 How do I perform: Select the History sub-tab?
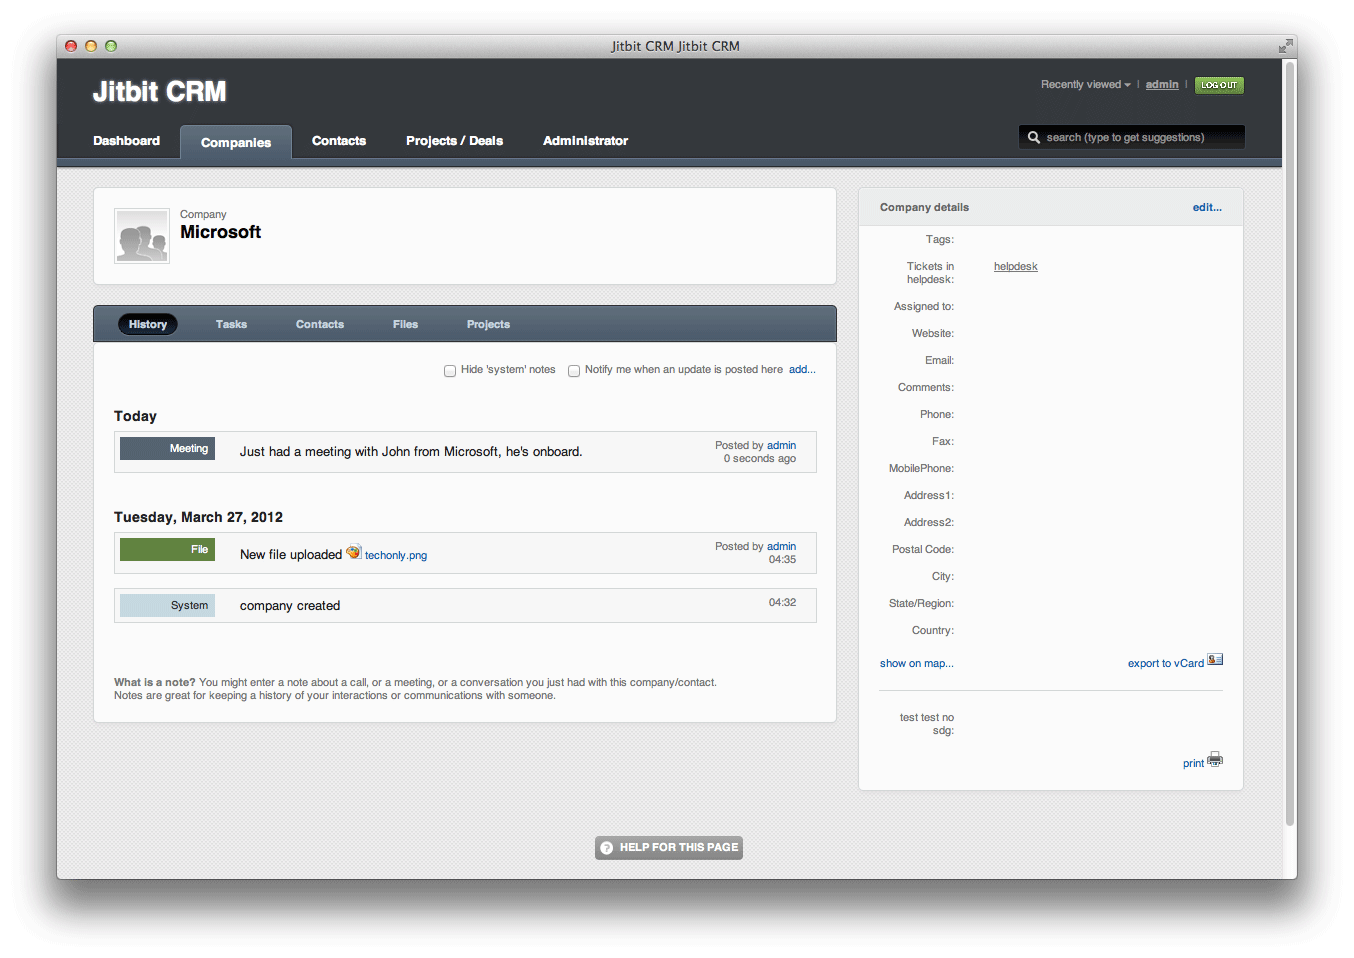(x=148, y=324)
